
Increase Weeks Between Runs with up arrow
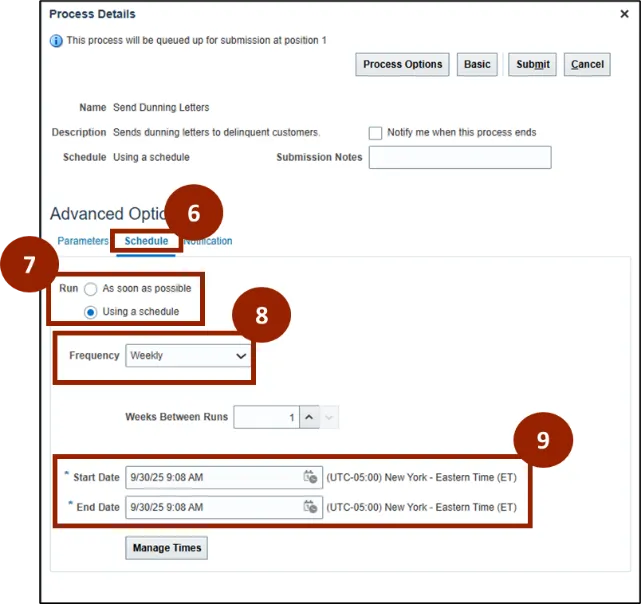coord(309,417)
